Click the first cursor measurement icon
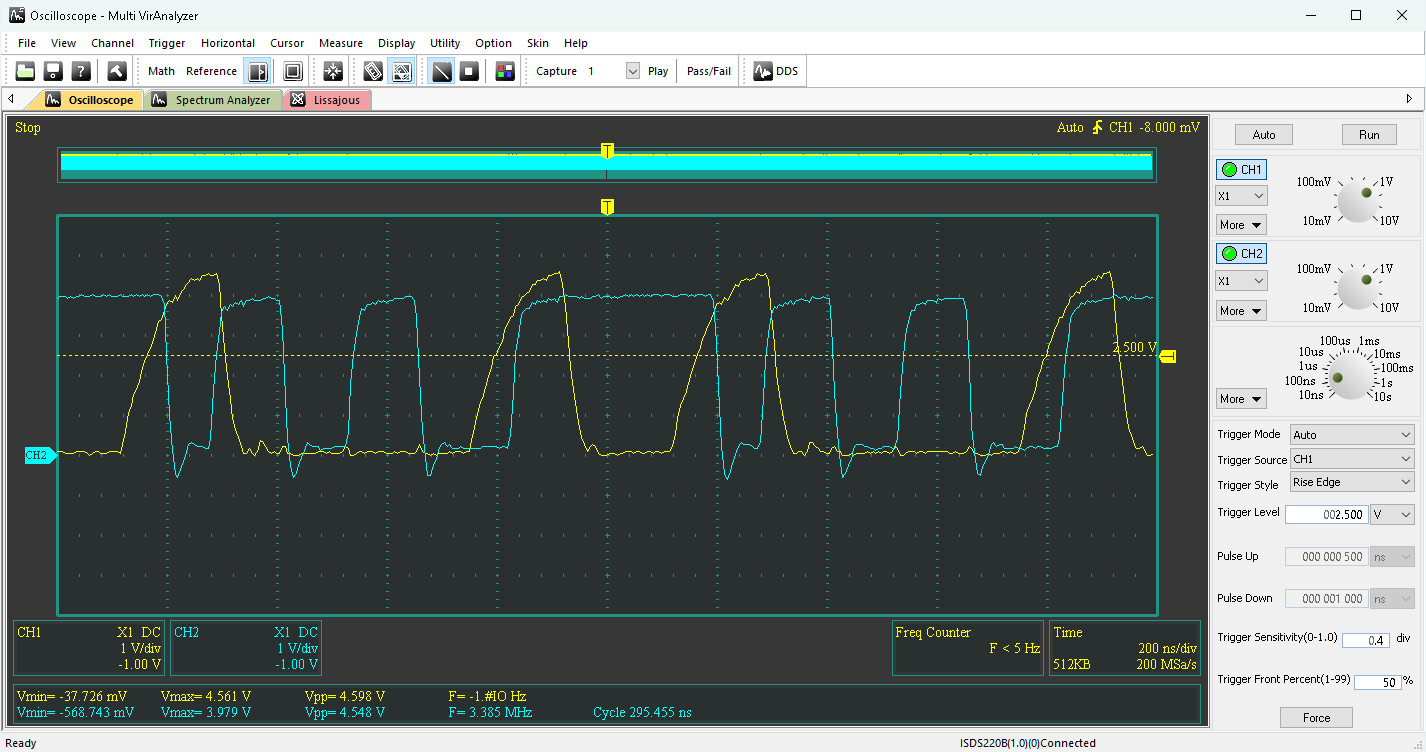This screenshot has width=1426, height=752. pos(373,71)
